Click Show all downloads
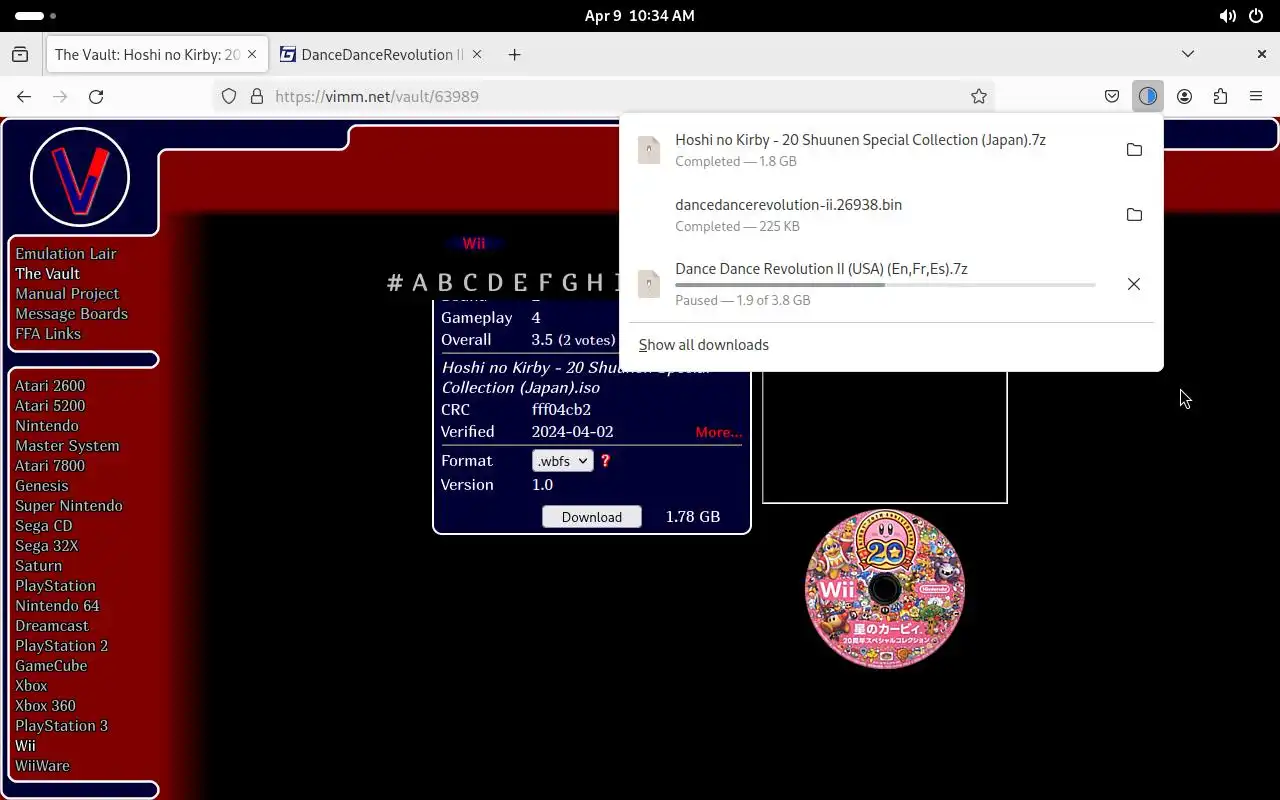This screenshot has width=1280, height=800. (704, 345)
